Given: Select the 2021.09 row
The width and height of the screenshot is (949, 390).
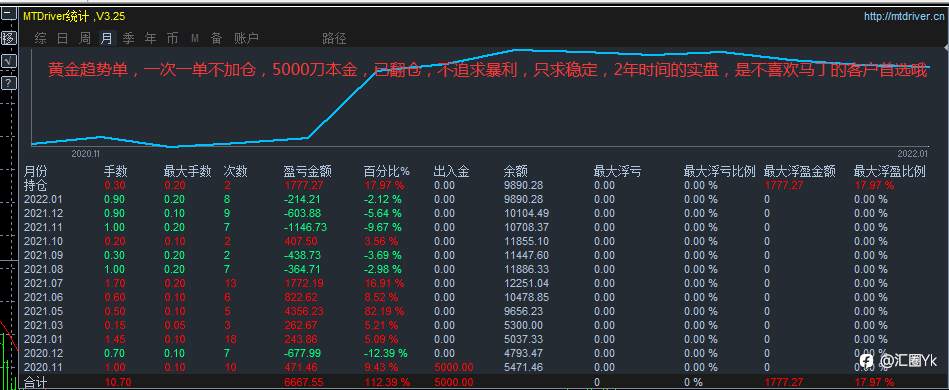Looking at the screenshot, I should point(474,255).
